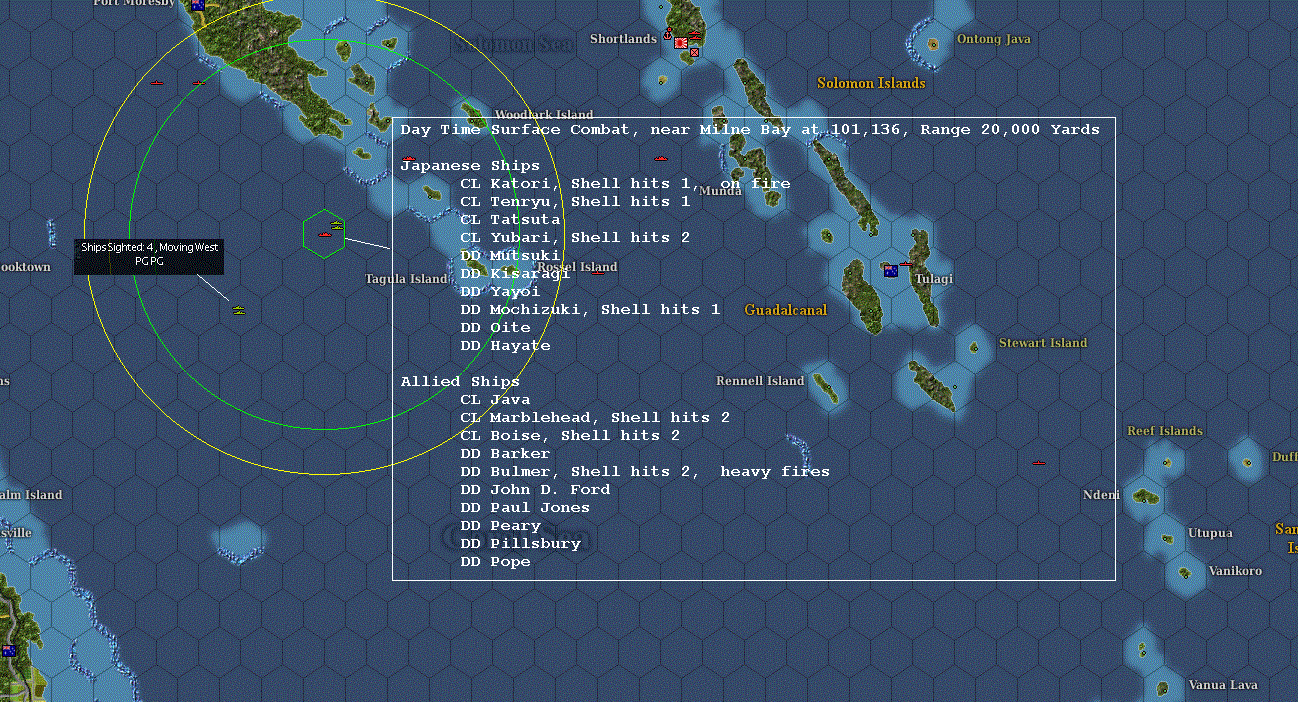Screen dimensions: 1298x702
Task: Click the red crossed-box unit icon at Shortlands
Action: 694,52
